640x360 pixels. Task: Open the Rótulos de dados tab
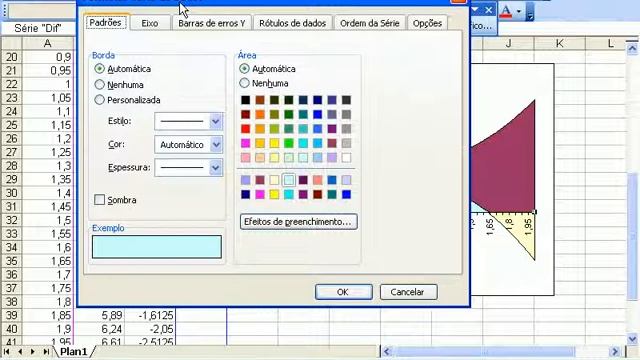[x=292, y=23]
